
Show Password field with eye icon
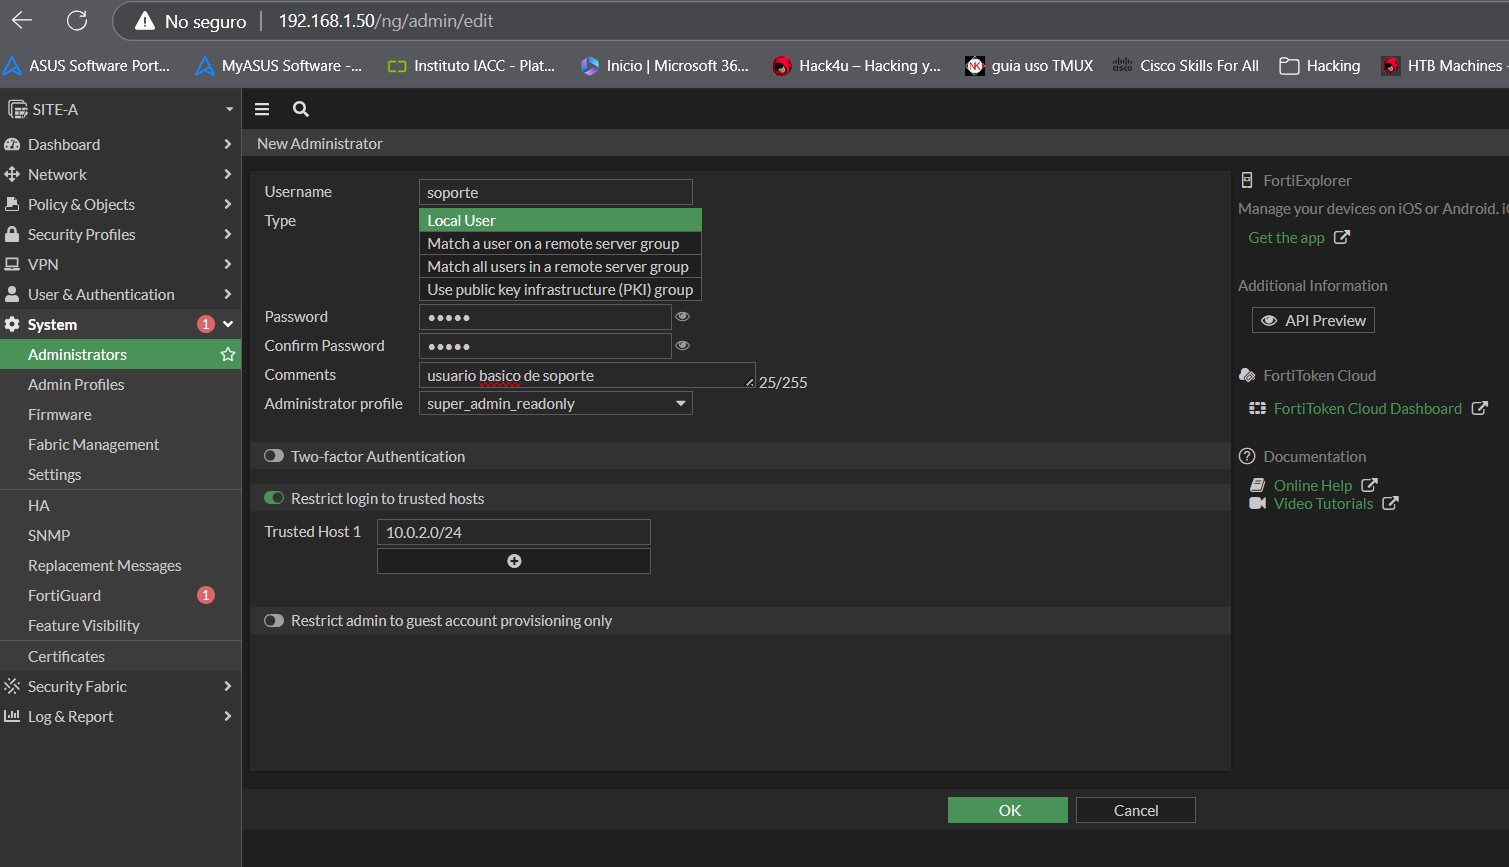coord(683,317)
